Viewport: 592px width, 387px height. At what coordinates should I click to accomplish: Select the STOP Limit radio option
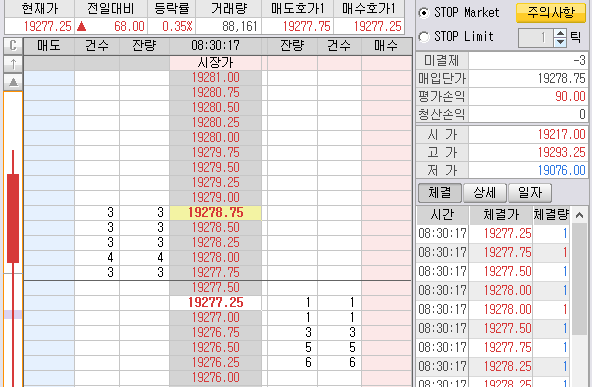(424, 37)
